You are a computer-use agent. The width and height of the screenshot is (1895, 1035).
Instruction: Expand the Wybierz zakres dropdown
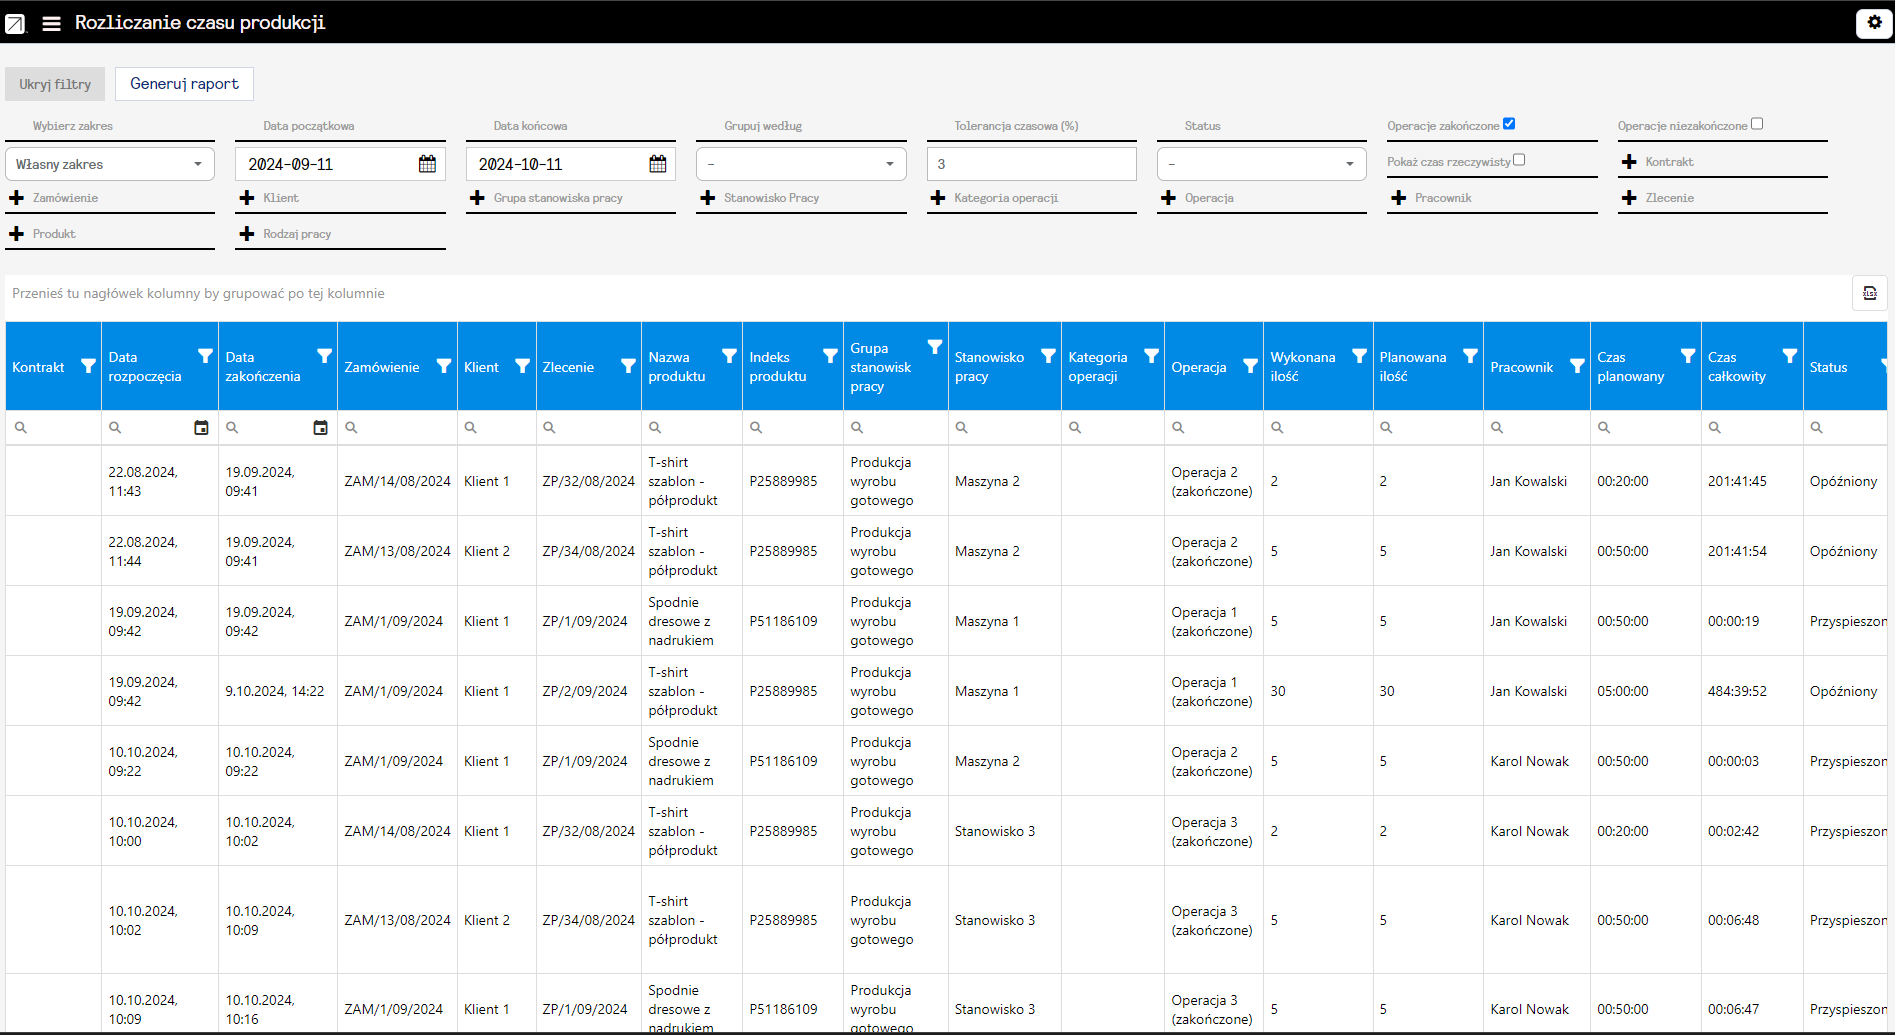point(110,164)
